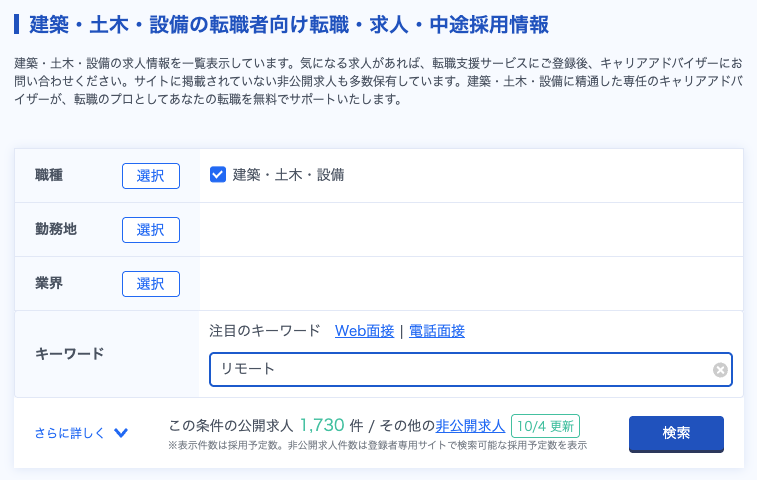
Task: Click the 職種 row label
Action: click(49, 176)
